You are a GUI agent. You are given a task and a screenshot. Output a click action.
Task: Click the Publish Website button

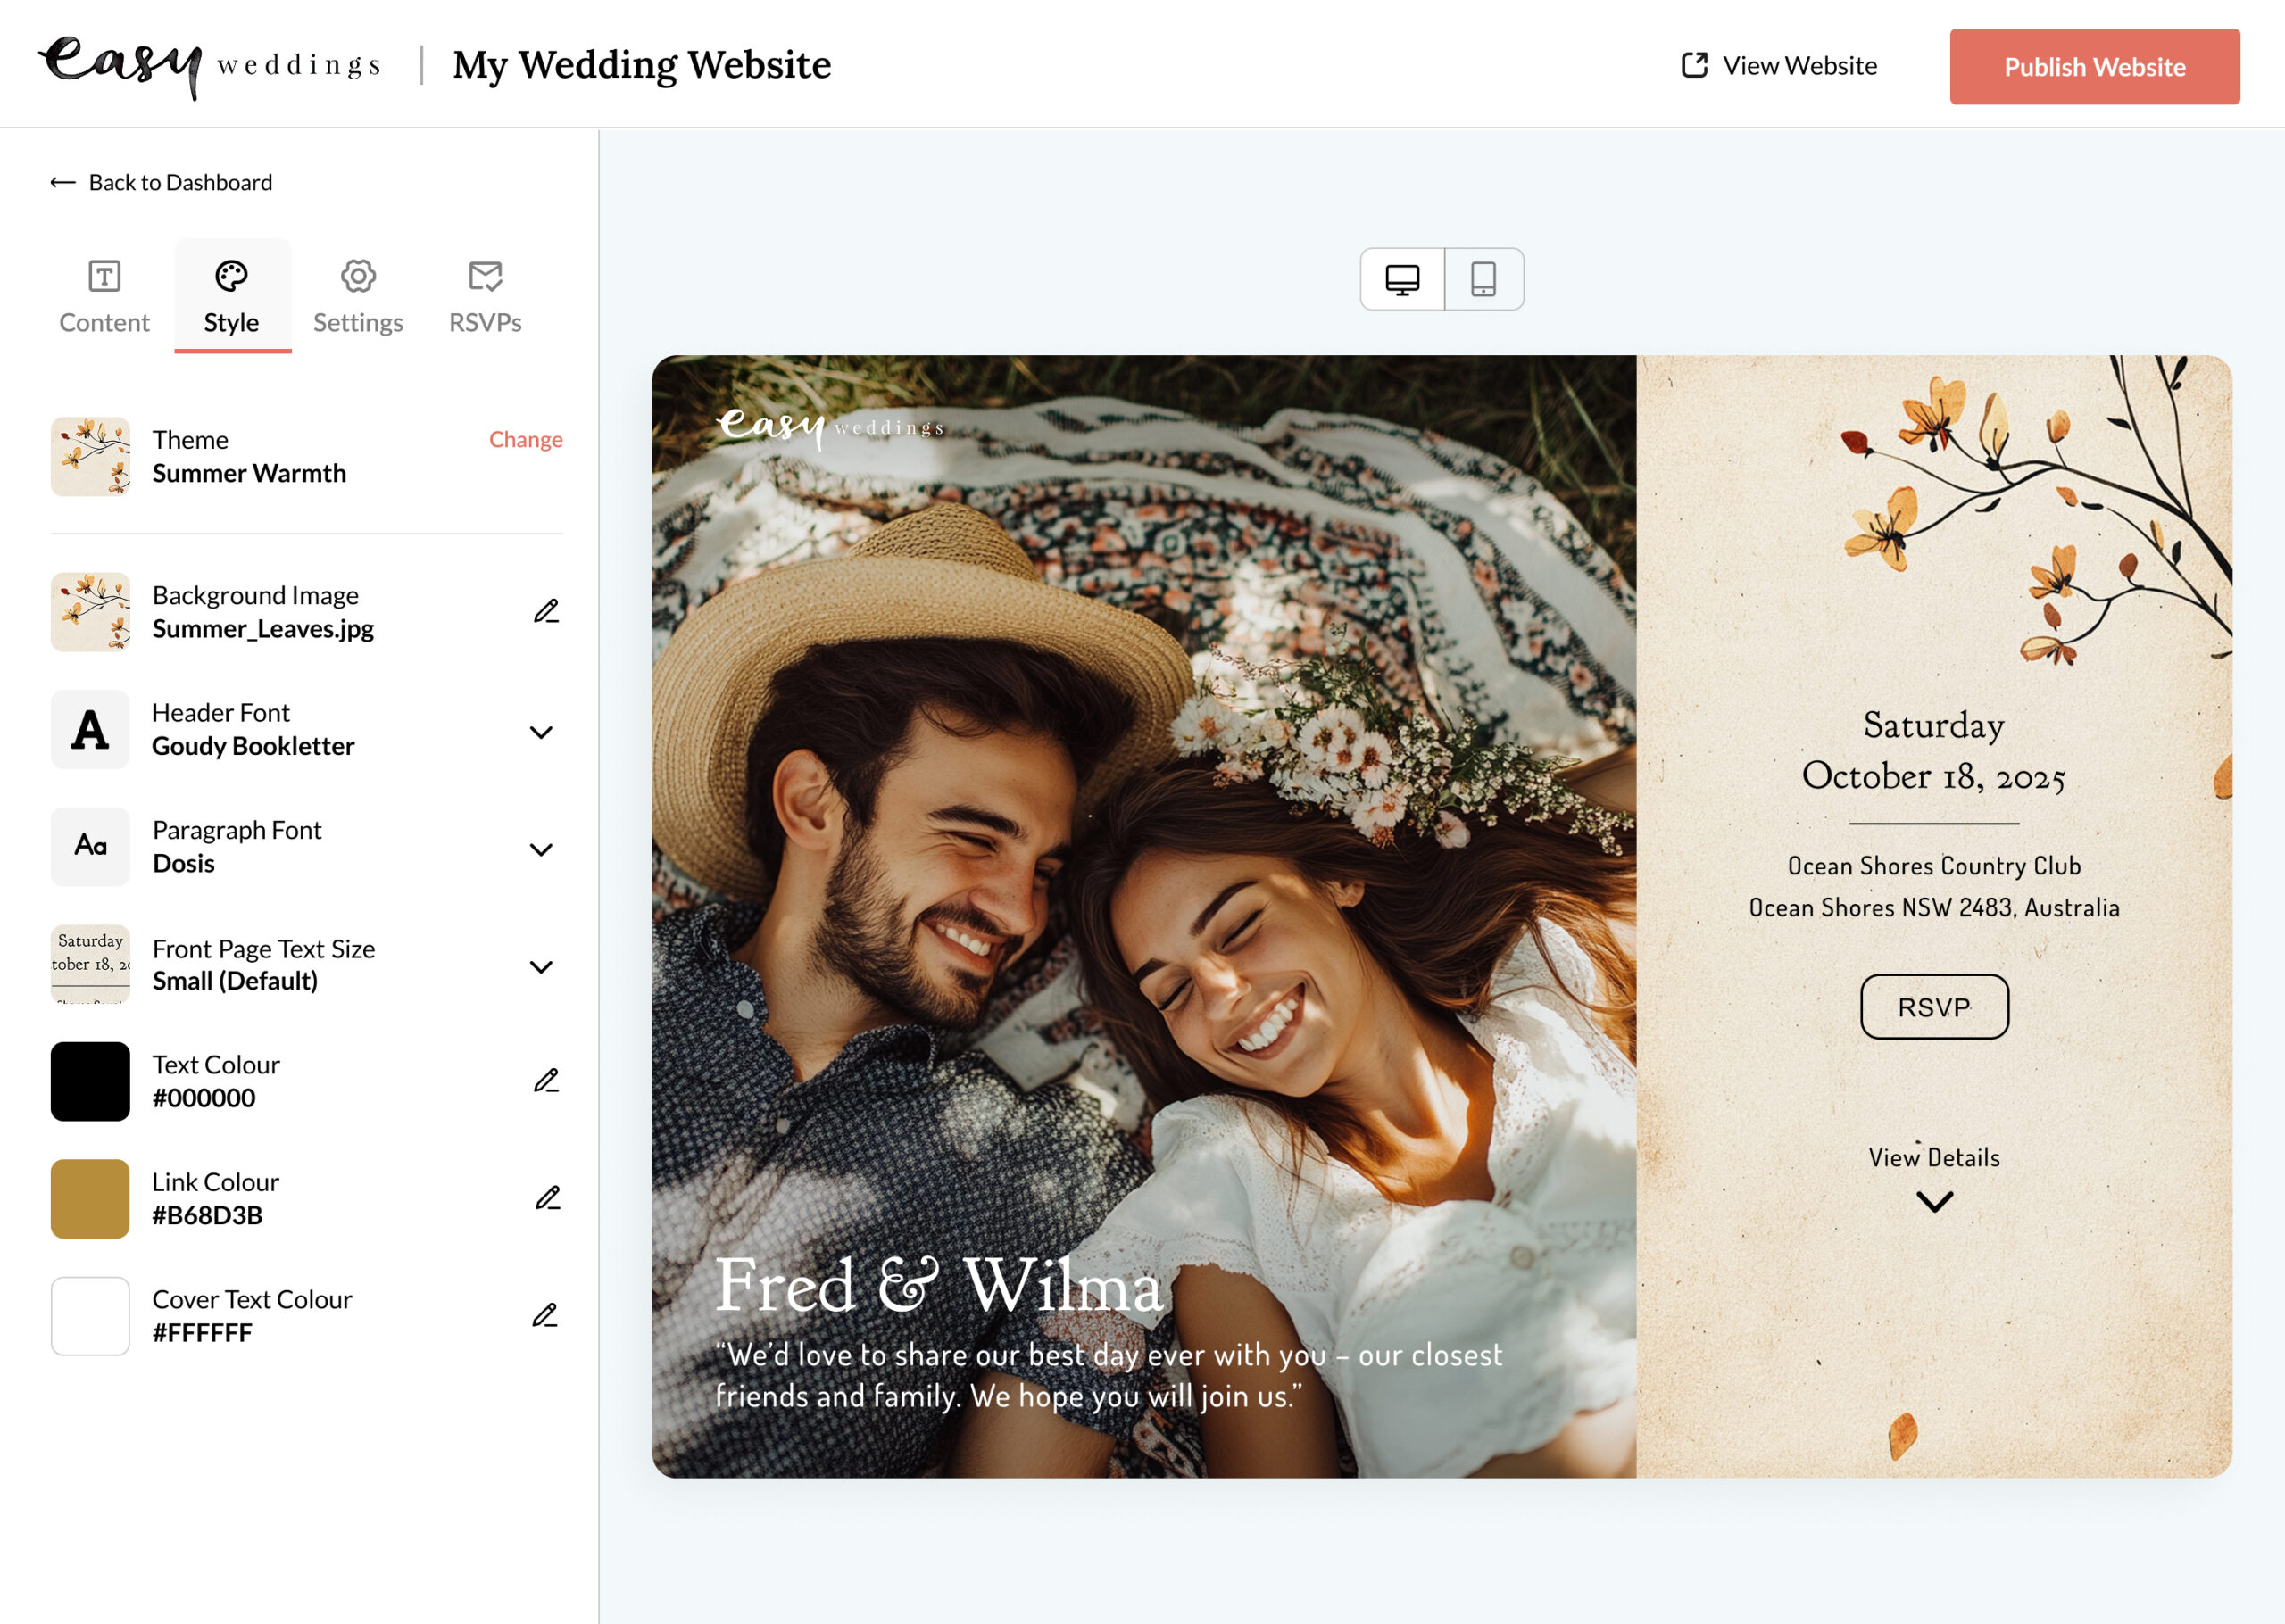pos(2094,66)
